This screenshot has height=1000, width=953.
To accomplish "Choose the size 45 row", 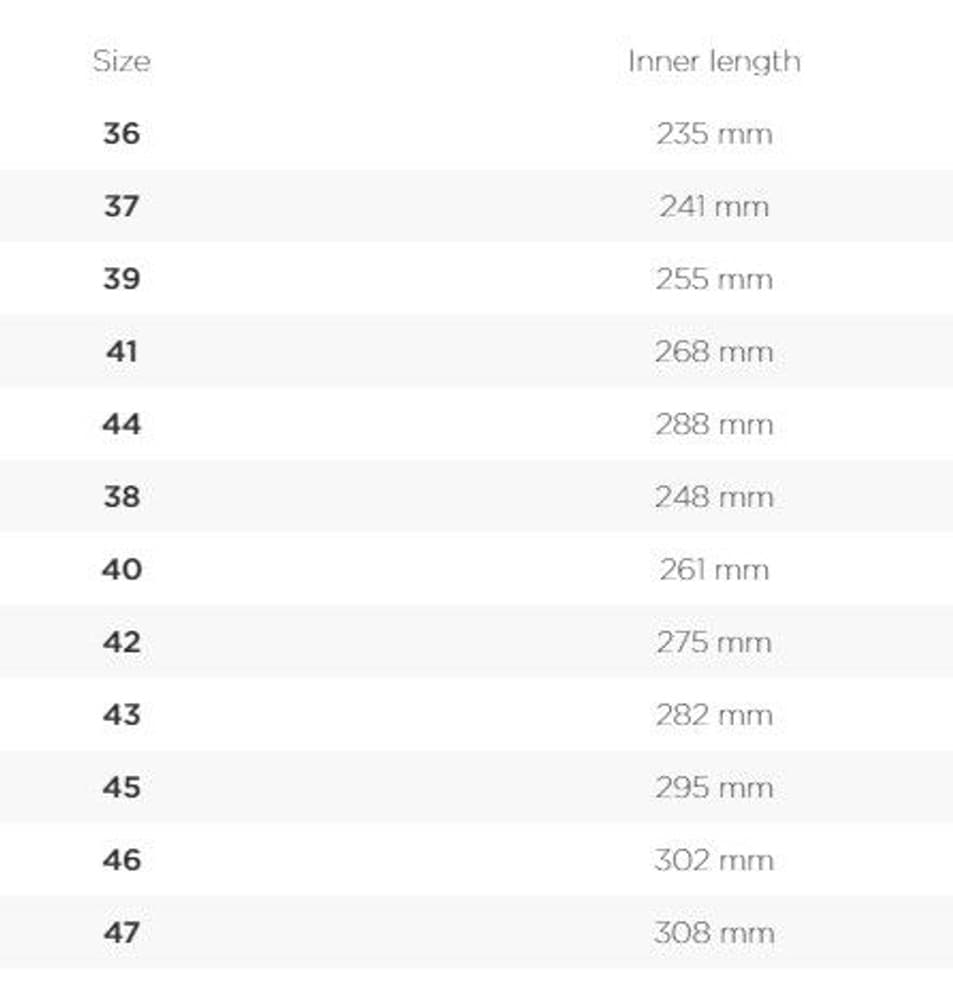I will [x=121, y=788].
